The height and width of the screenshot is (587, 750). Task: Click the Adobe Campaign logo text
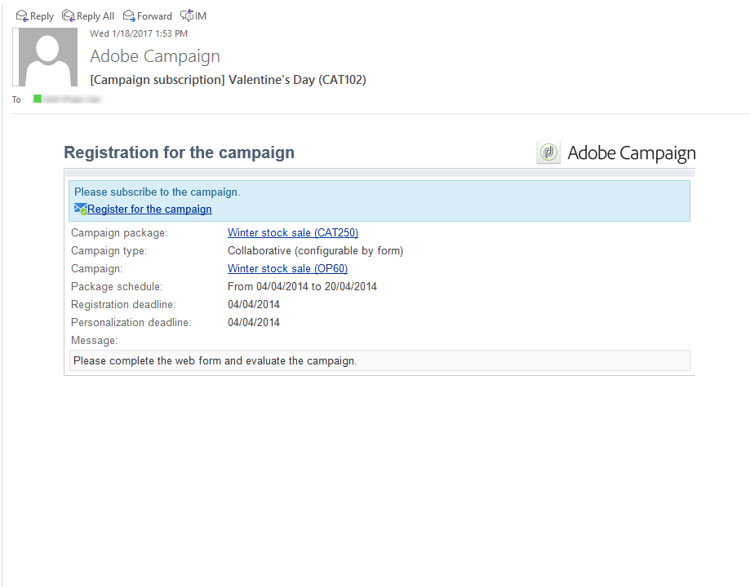pos(631,153)
